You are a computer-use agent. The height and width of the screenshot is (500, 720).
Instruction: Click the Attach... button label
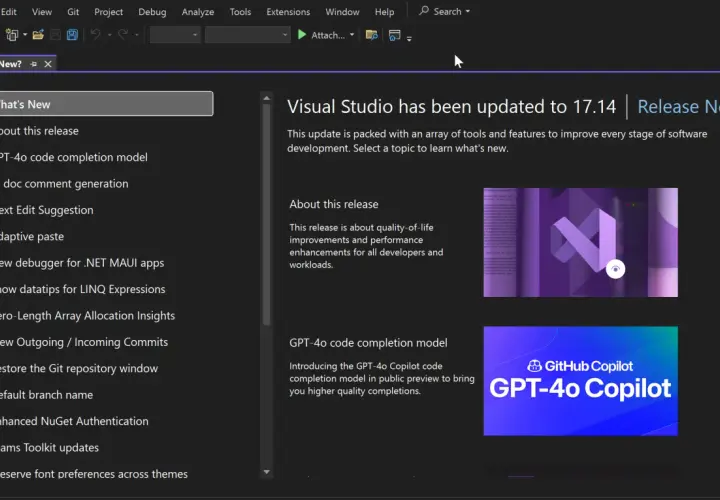point(328,35)
